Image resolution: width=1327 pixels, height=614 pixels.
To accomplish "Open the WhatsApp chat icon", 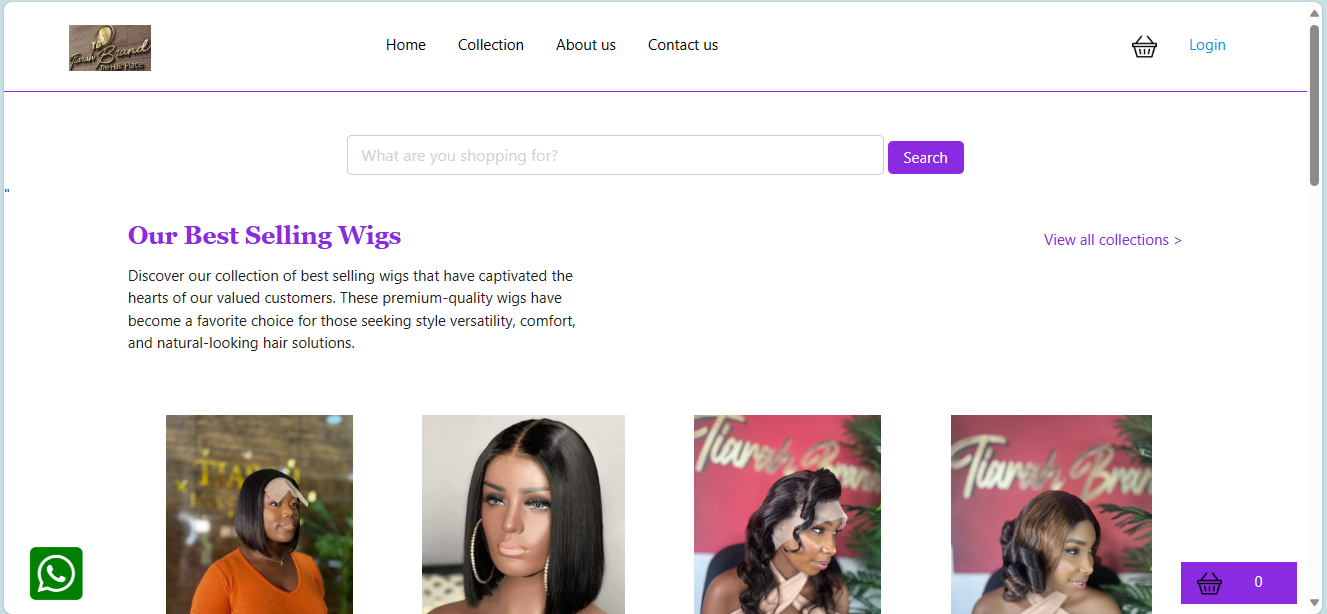I will coord(56,573).
